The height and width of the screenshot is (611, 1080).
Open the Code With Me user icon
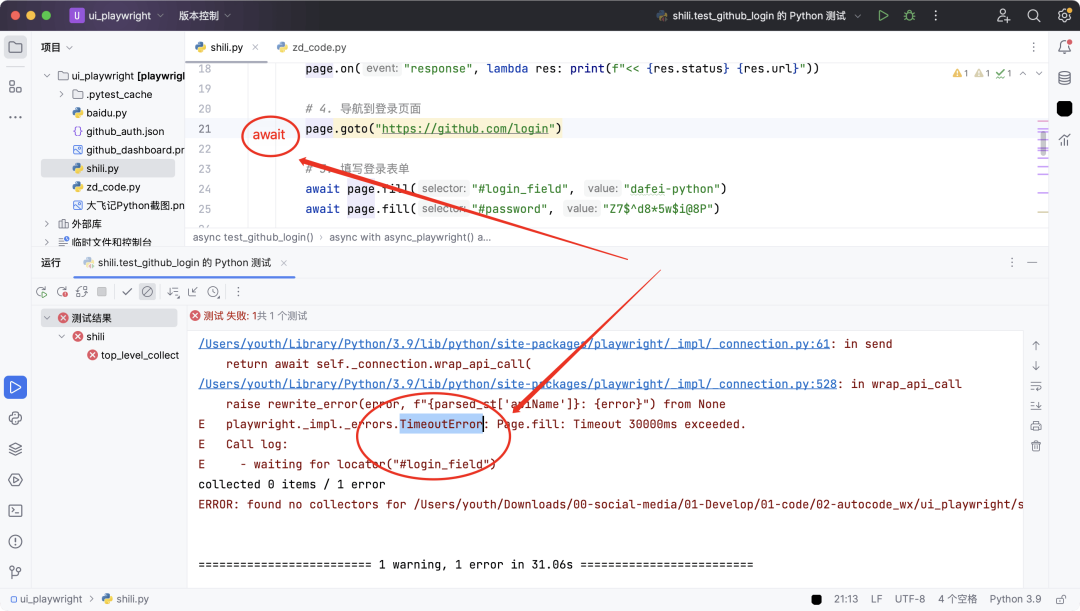point(1003,15)
